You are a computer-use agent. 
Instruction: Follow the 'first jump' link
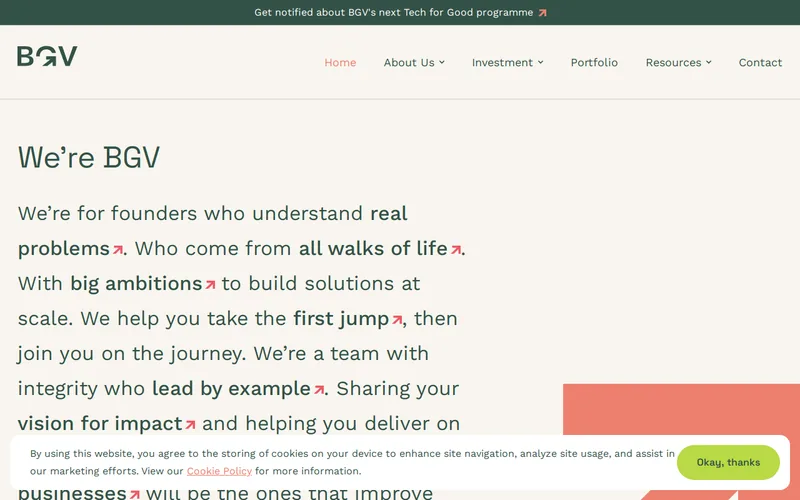tap(341, 319)
